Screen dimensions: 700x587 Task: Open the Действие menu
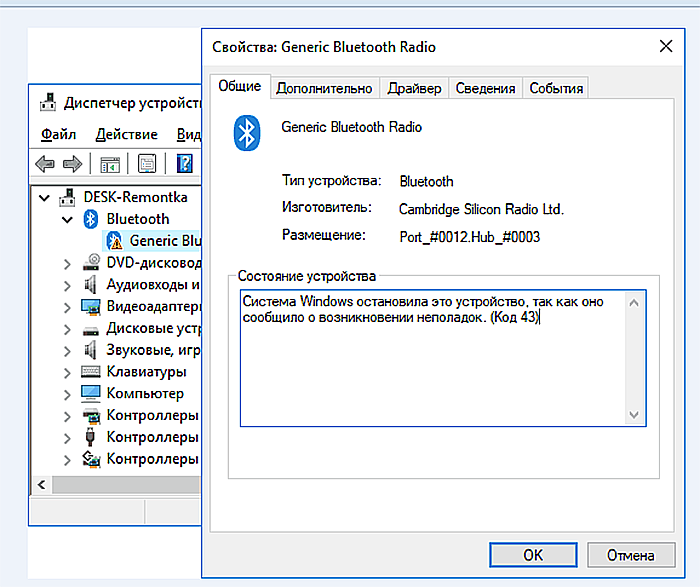(x=126, y=134)
